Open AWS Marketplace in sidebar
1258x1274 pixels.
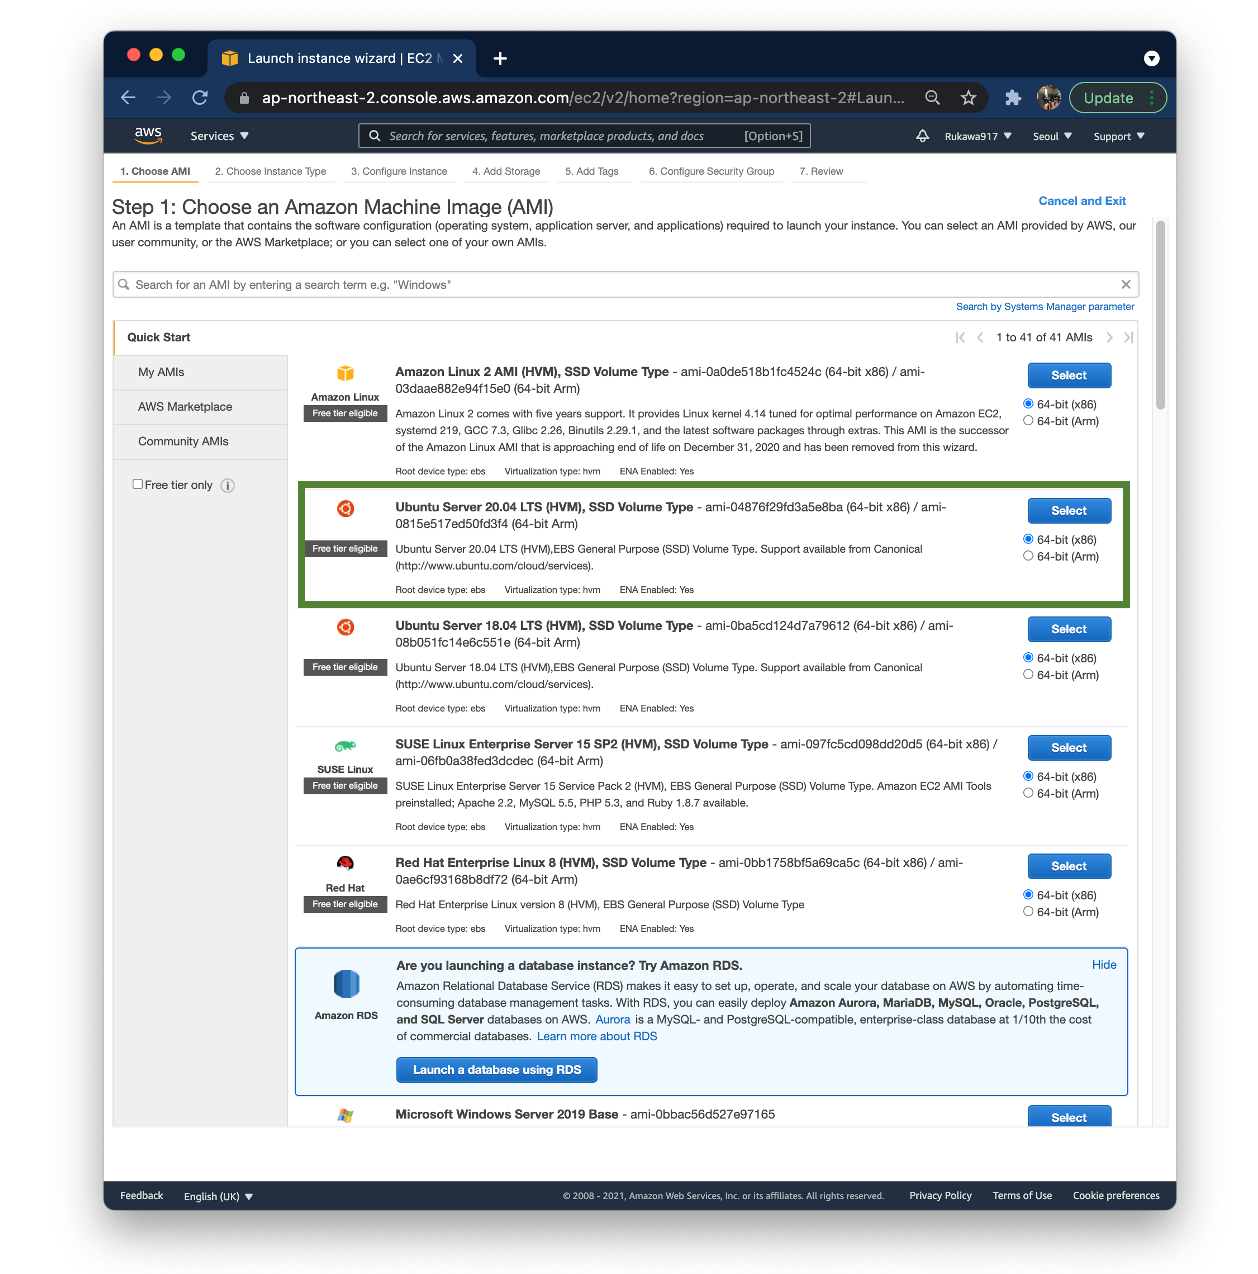[201, 407]
